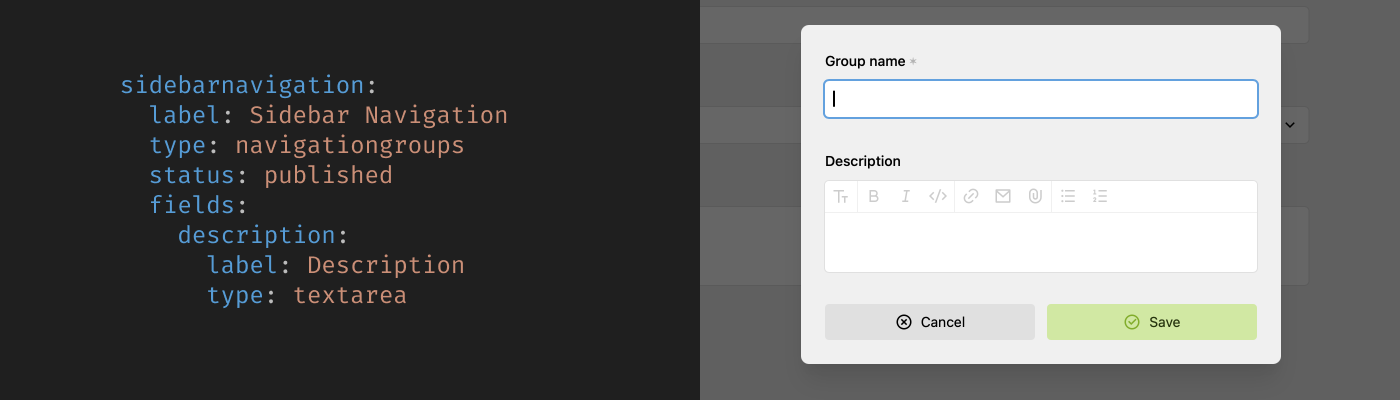Click the published status value in code
This screenshot has height=400, width=1400.
tap(328, 175)
